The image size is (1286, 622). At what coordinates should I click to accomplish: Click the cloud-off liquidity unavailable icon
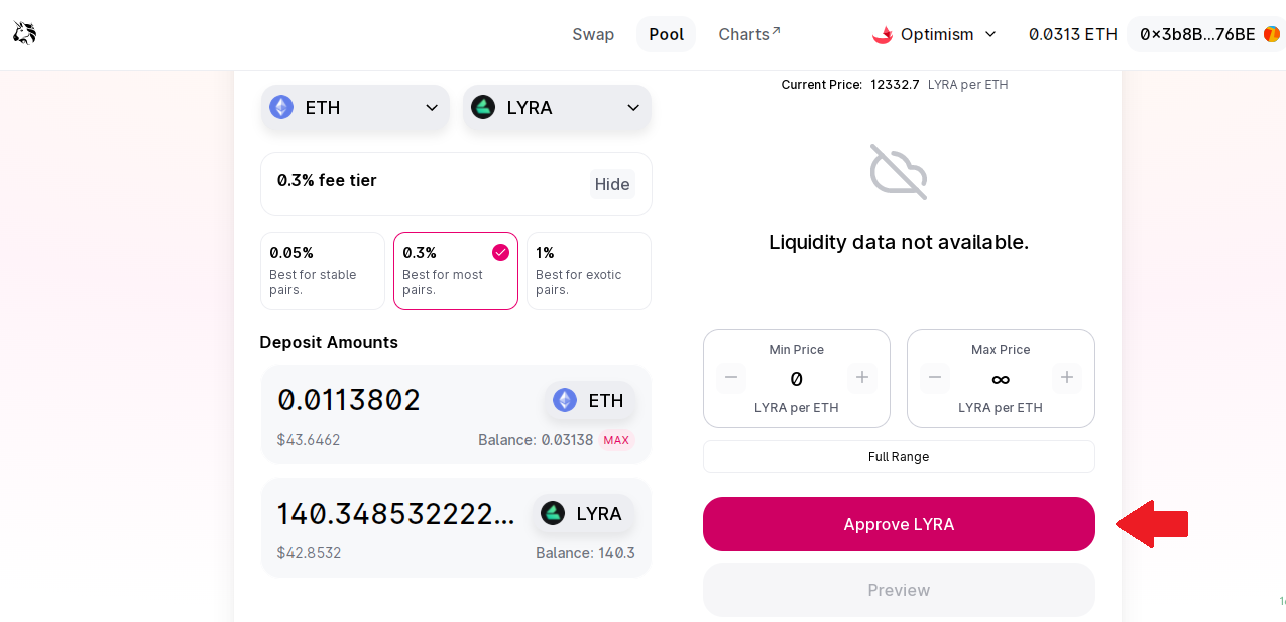tap(898, 172)
